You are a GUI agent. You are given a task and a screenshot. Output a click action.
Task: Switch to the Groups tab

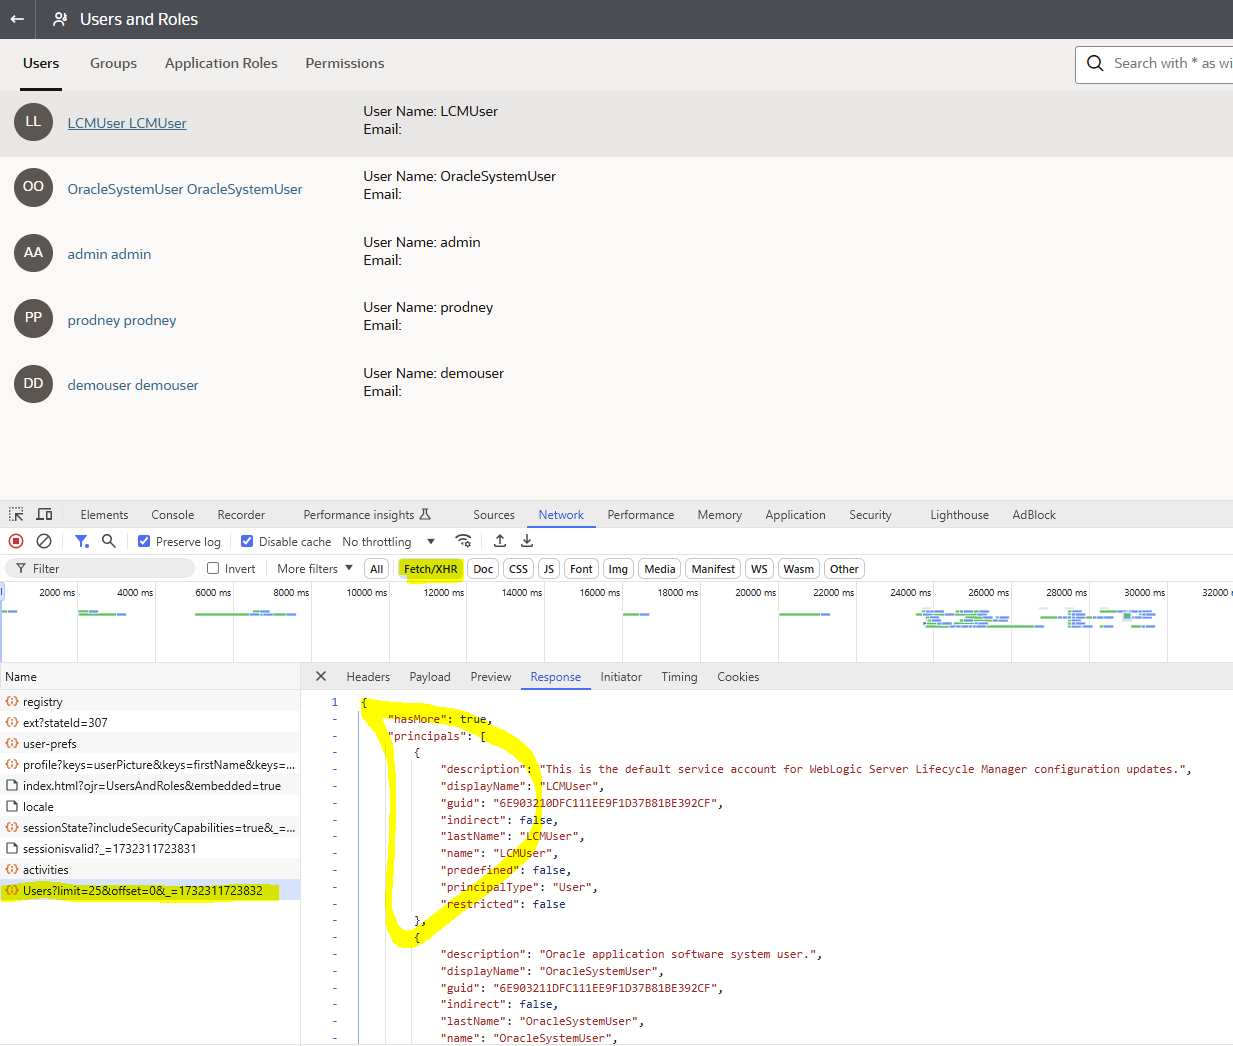click(113, 63)
